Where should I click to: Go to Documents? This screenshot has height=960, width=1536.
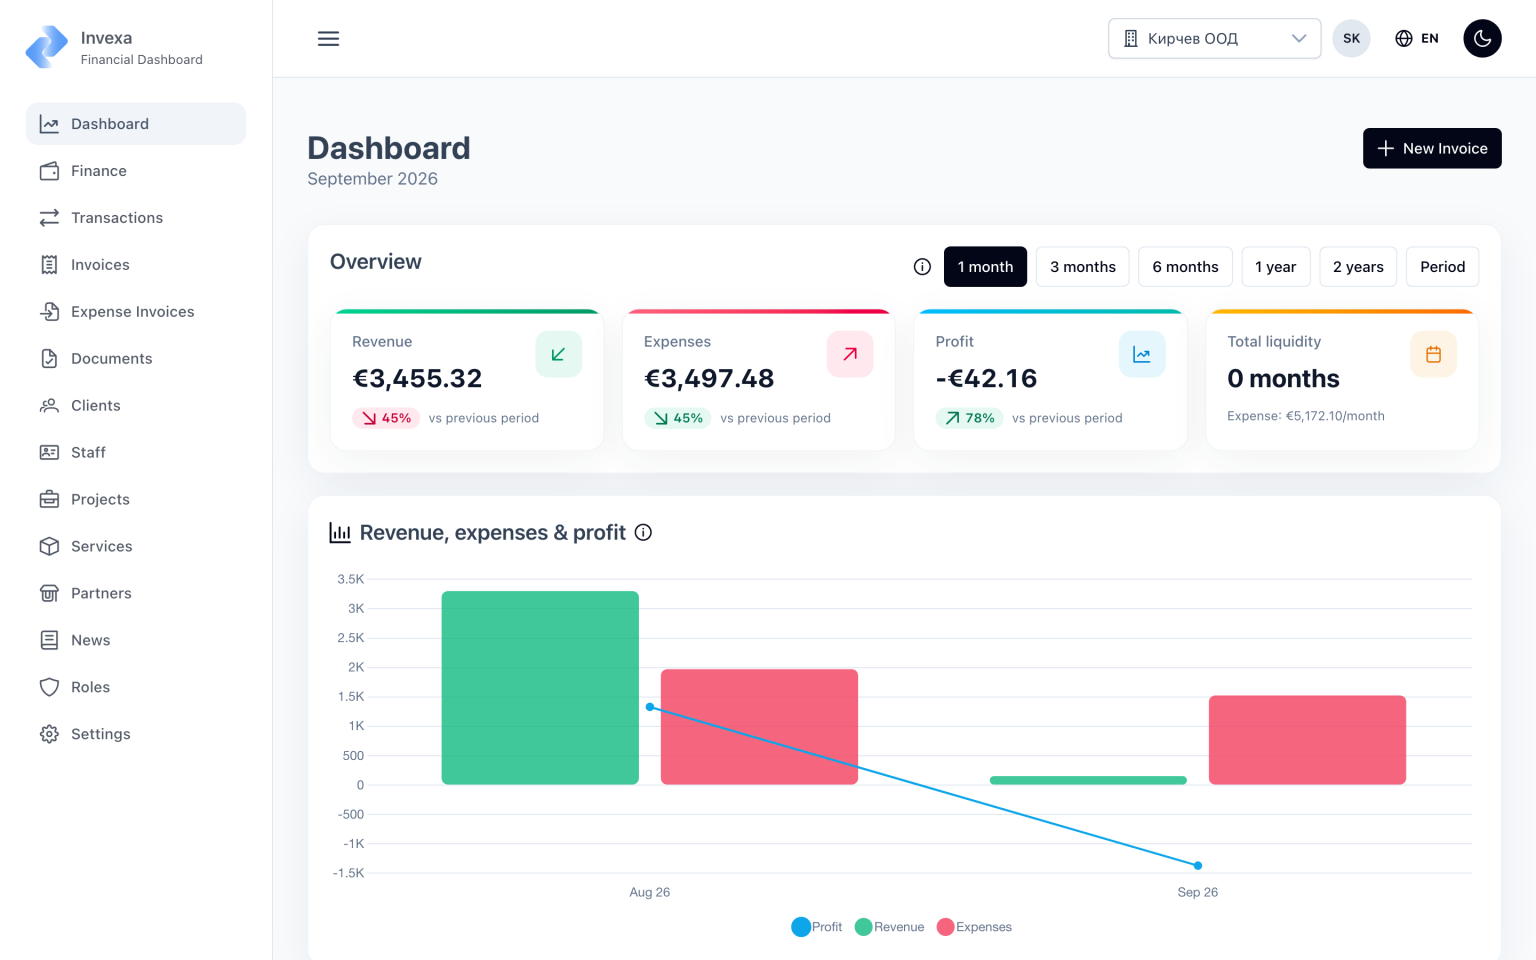tap(136, 359)
